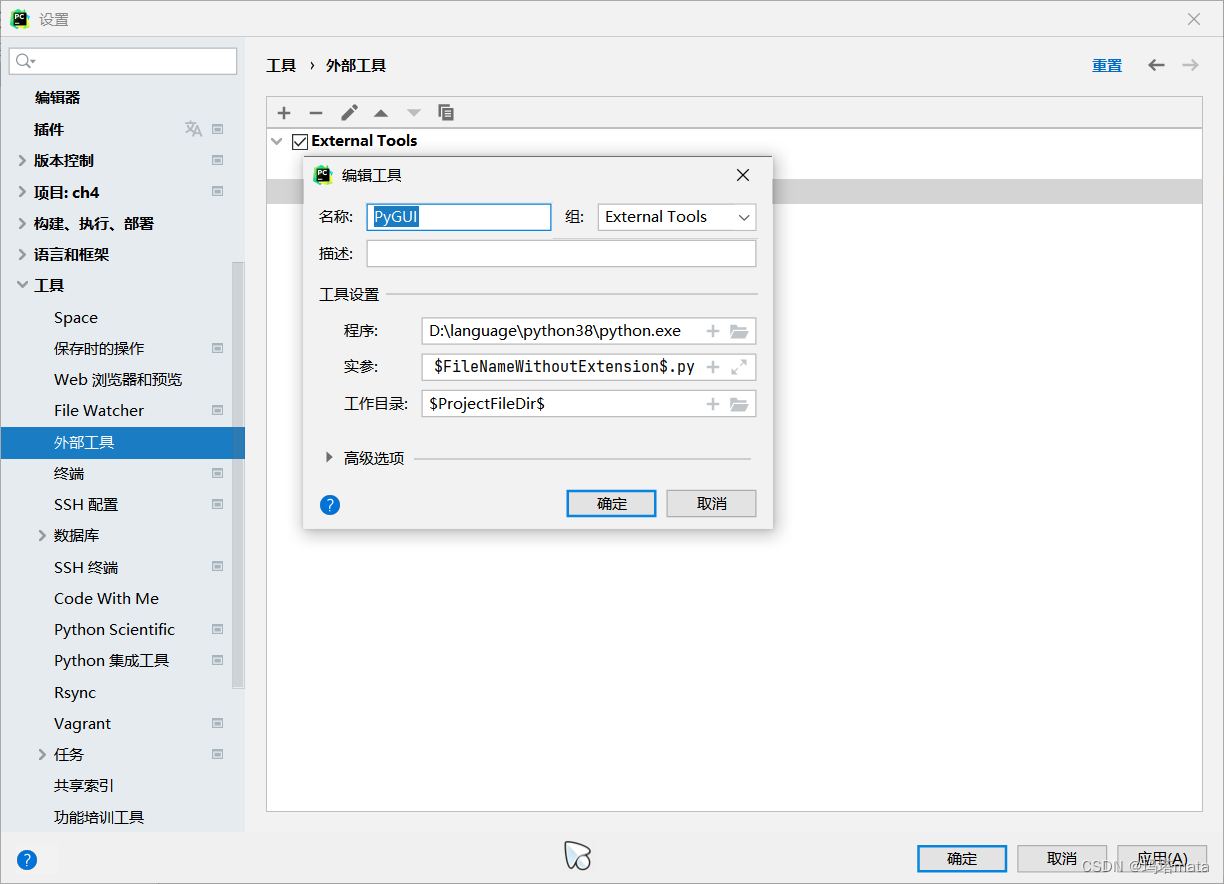Open Web 浏览器和预览 settings

tap(118, 379)
